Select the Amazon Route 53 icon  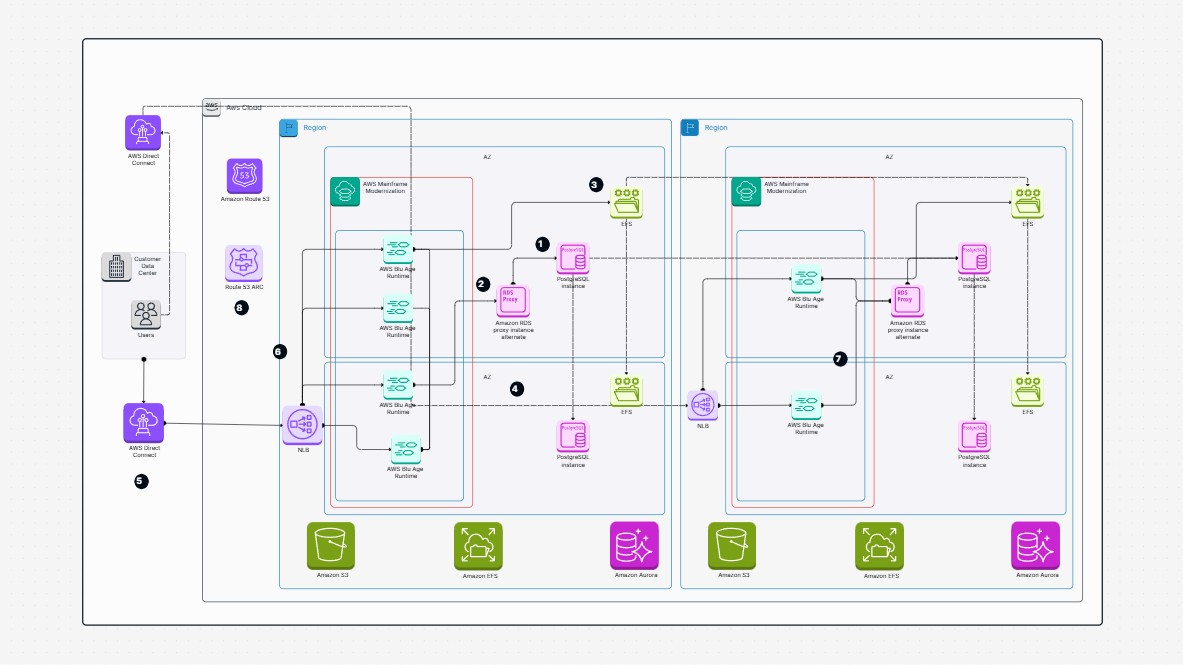coord(244,177)
